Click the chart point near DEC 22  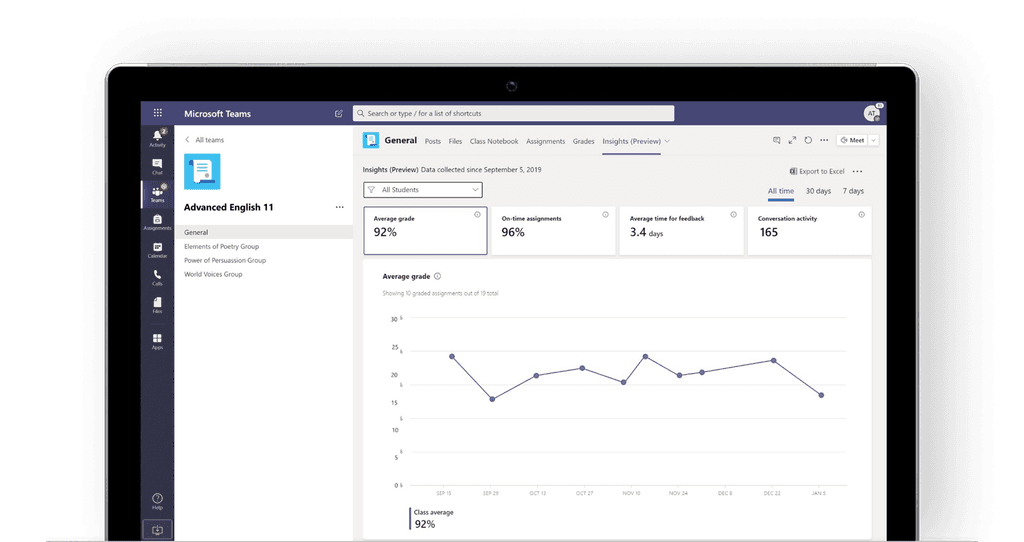pos(774,360)
